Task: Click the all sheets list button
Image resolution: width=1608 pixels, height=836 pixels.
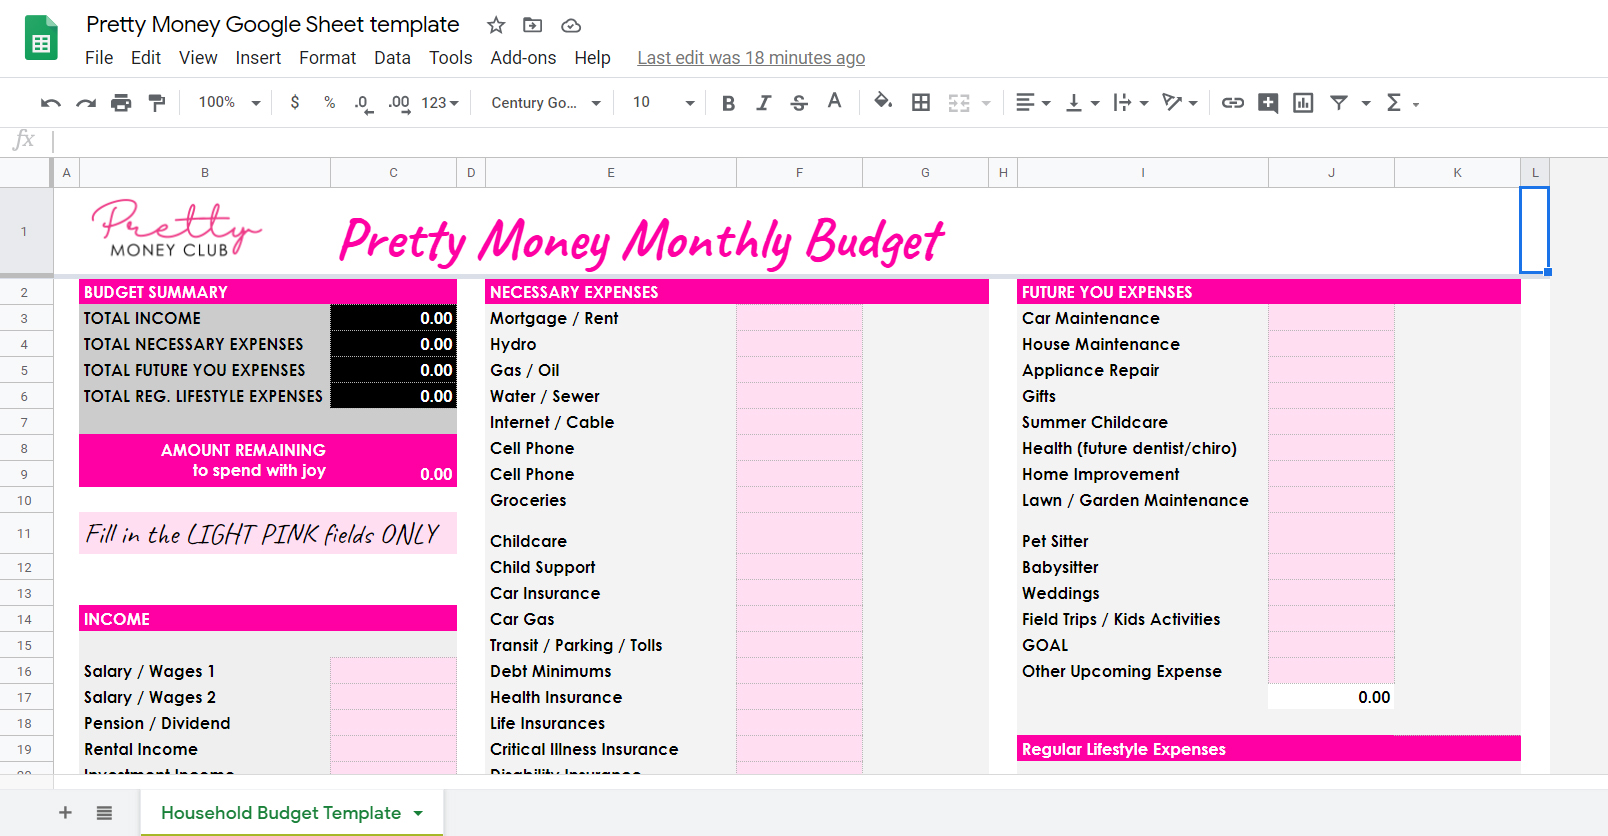Action: (104, 813)
